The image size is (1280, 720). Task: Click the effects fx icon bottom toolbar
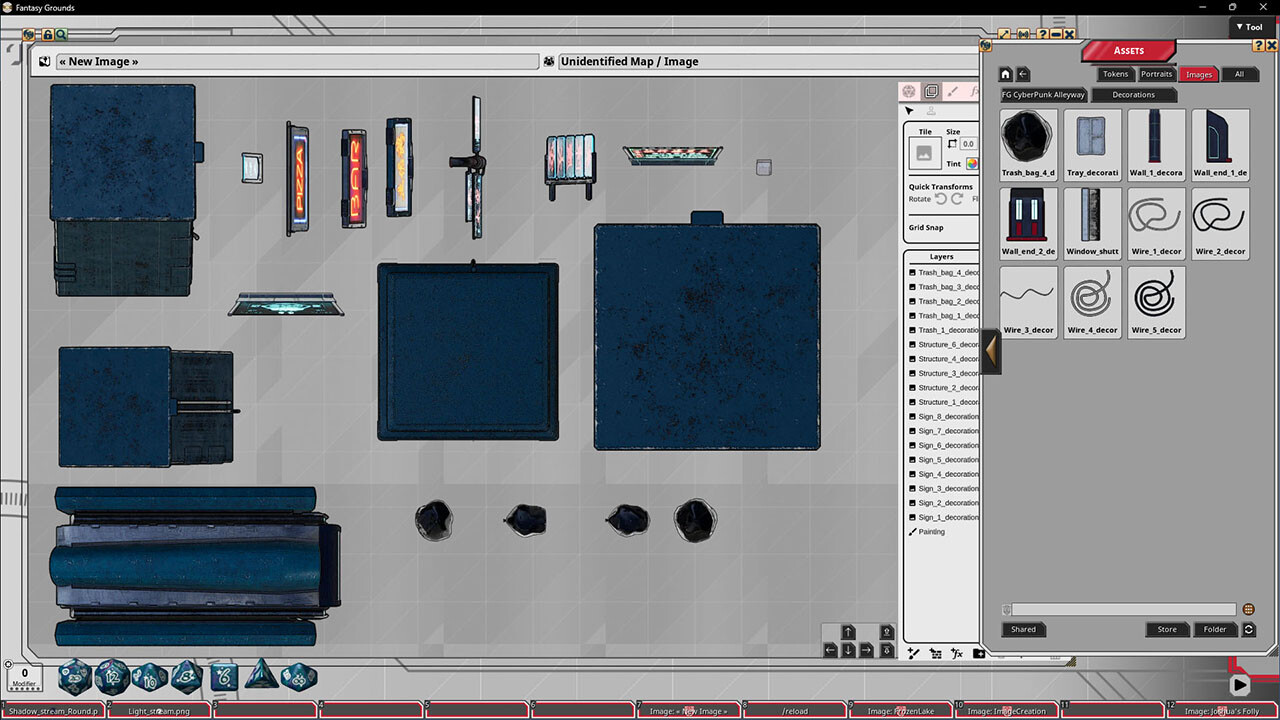[x=957, y=653]
